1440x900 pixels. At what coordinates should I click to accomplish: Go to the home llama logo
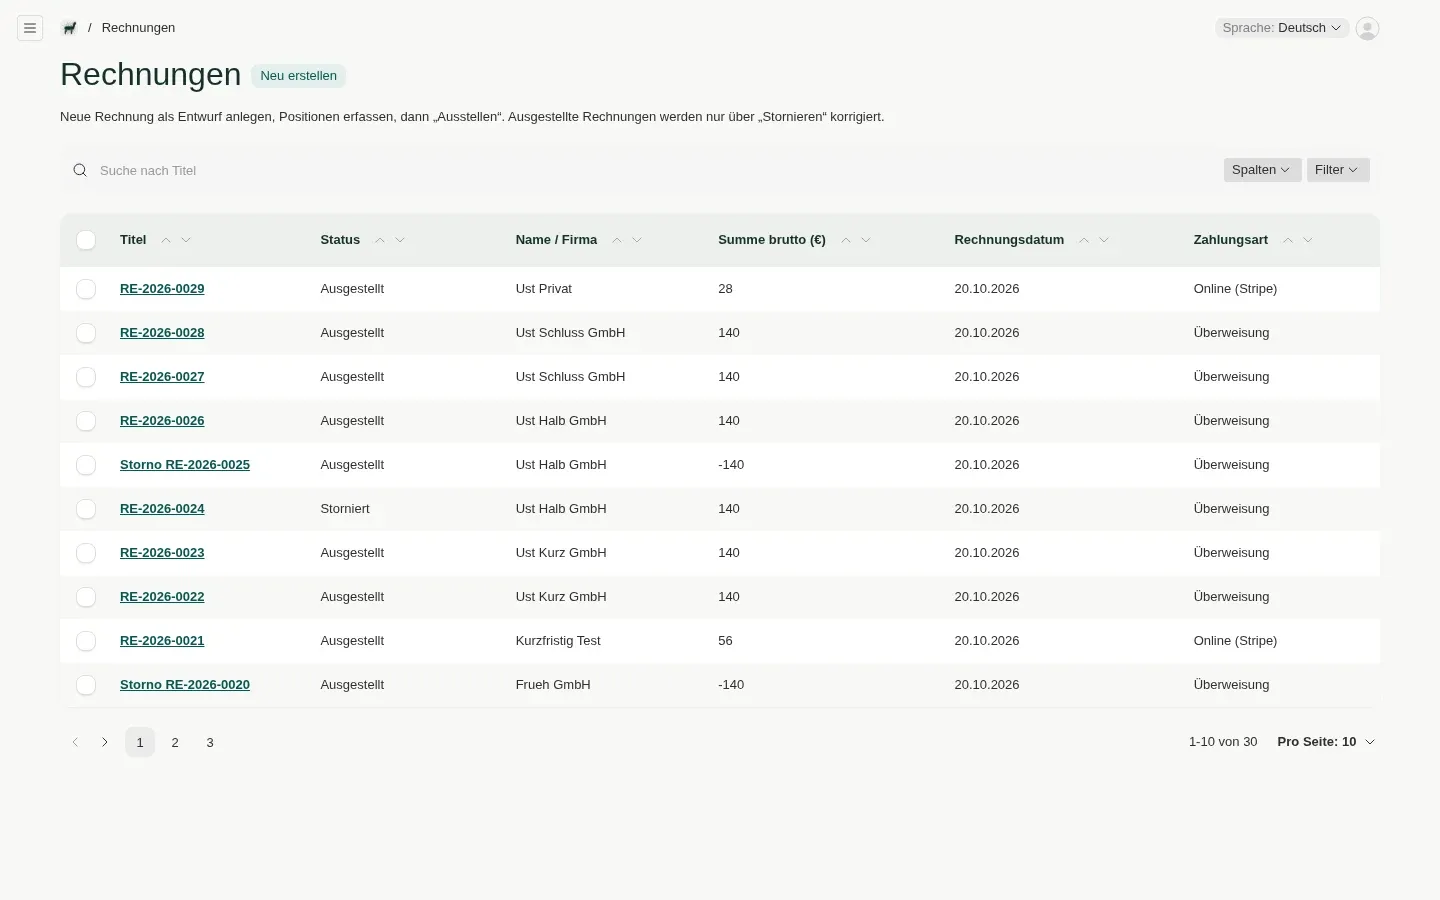click(69, 28)
